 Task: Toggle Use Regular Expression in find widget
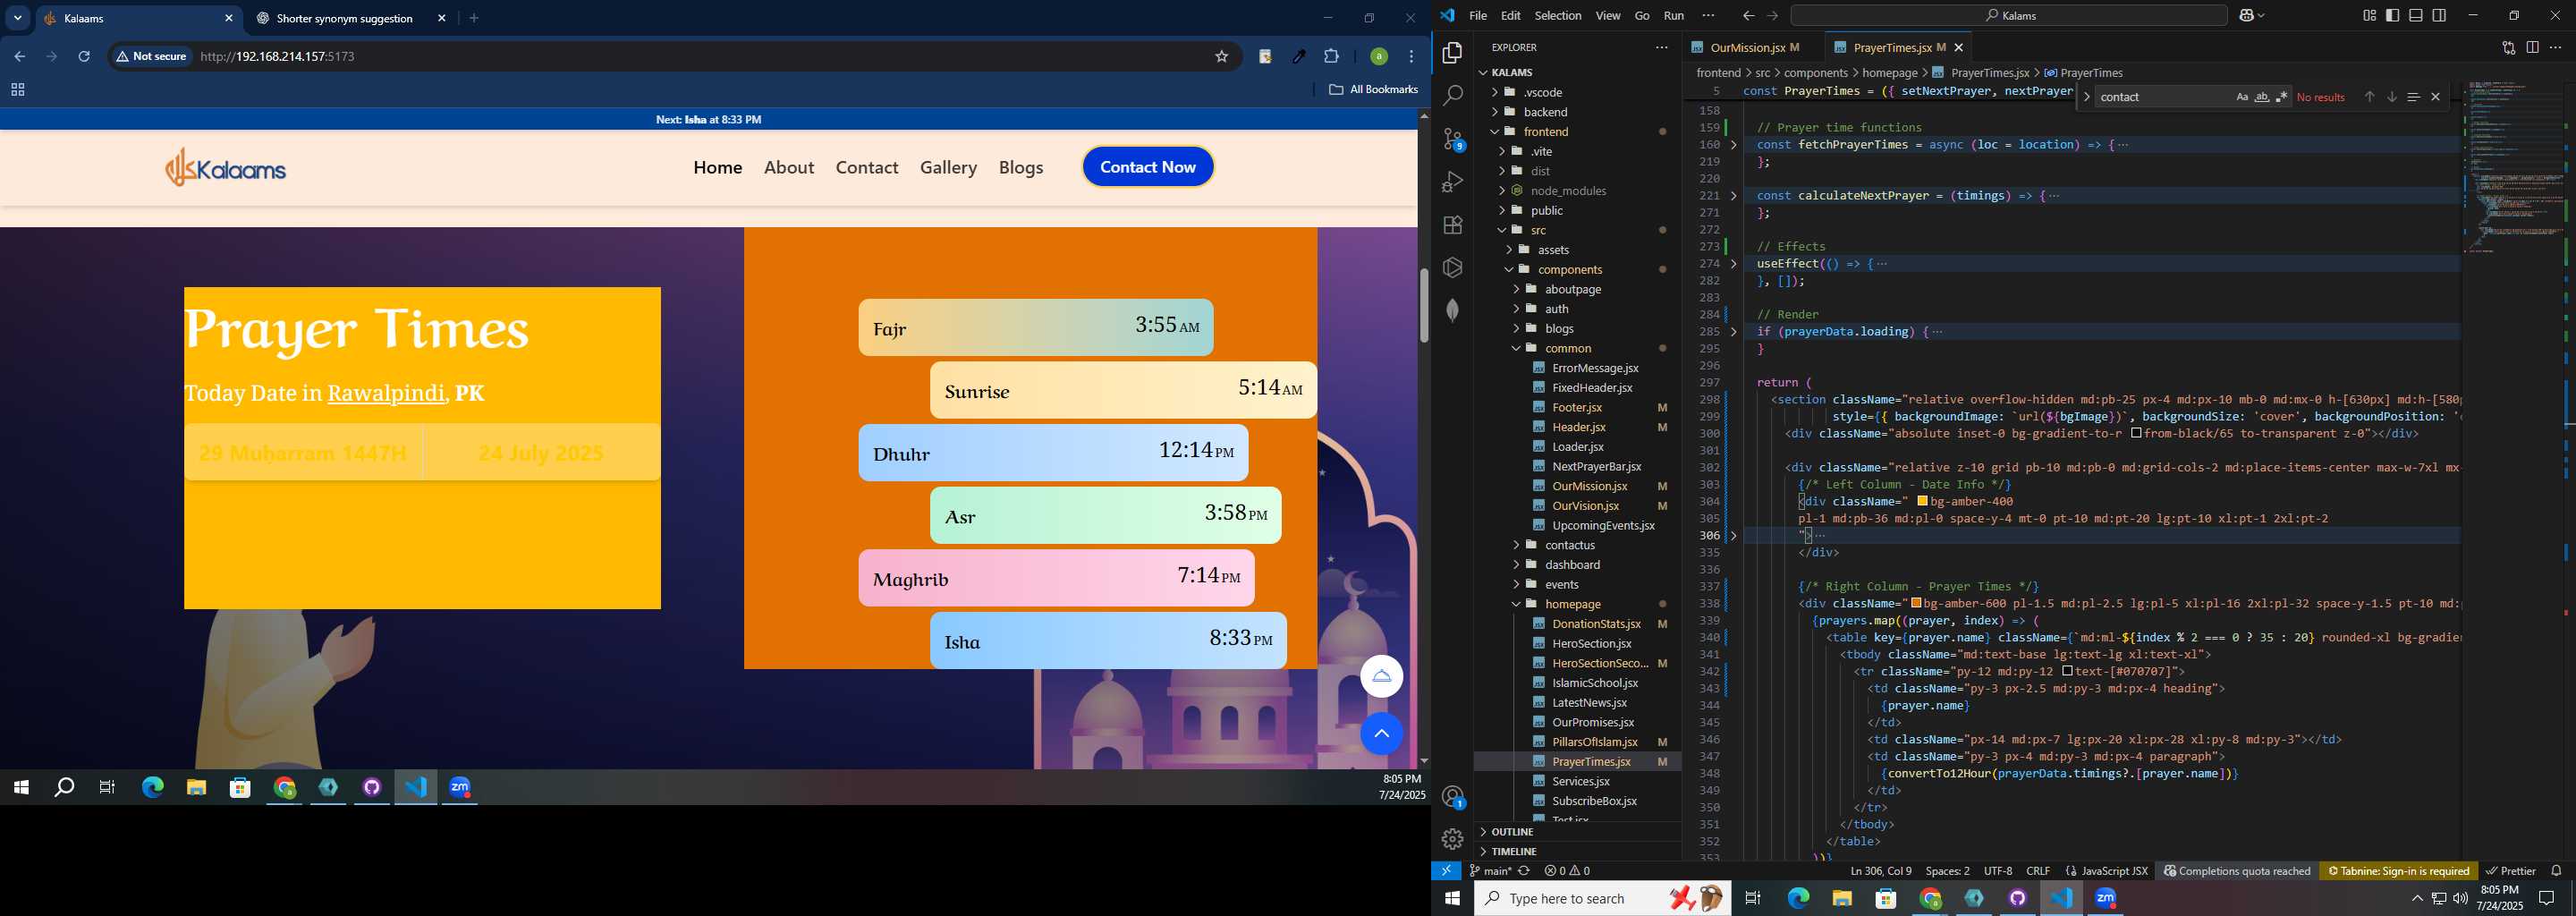pos(2281,97)
